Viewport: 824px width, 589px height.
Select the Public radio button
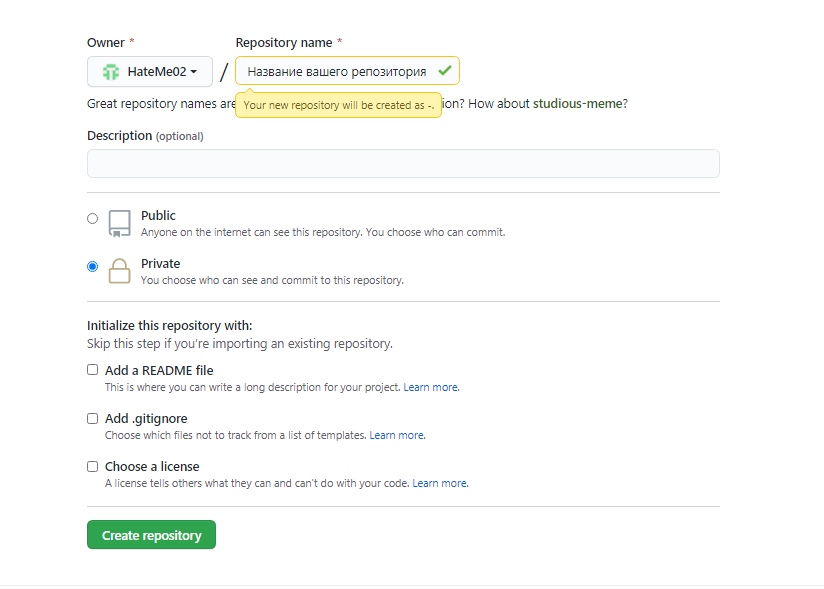(93, 218)
